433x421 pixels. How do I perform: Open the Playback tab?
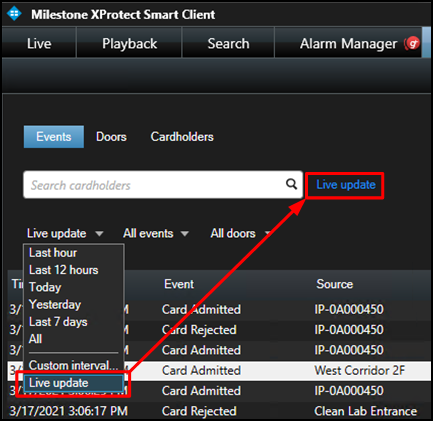[129, 43]
